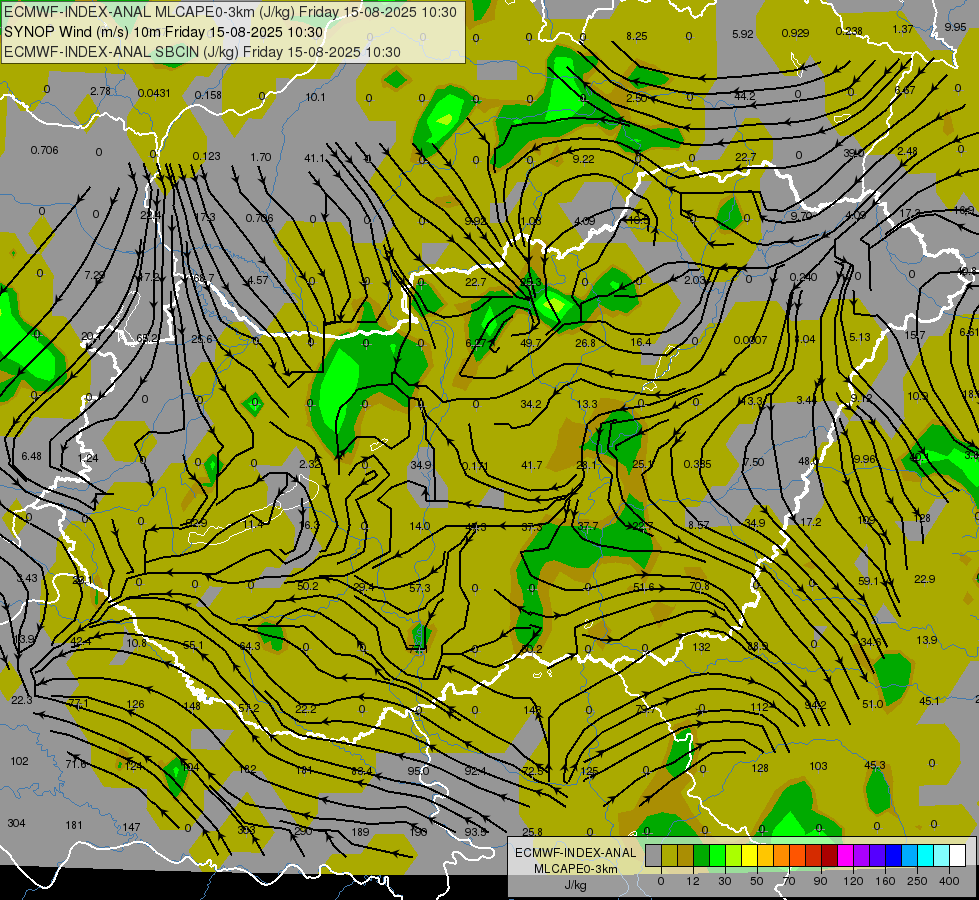Select the '160' legend scale label
Screen dimensions: 979x900
tap(885, 881)
